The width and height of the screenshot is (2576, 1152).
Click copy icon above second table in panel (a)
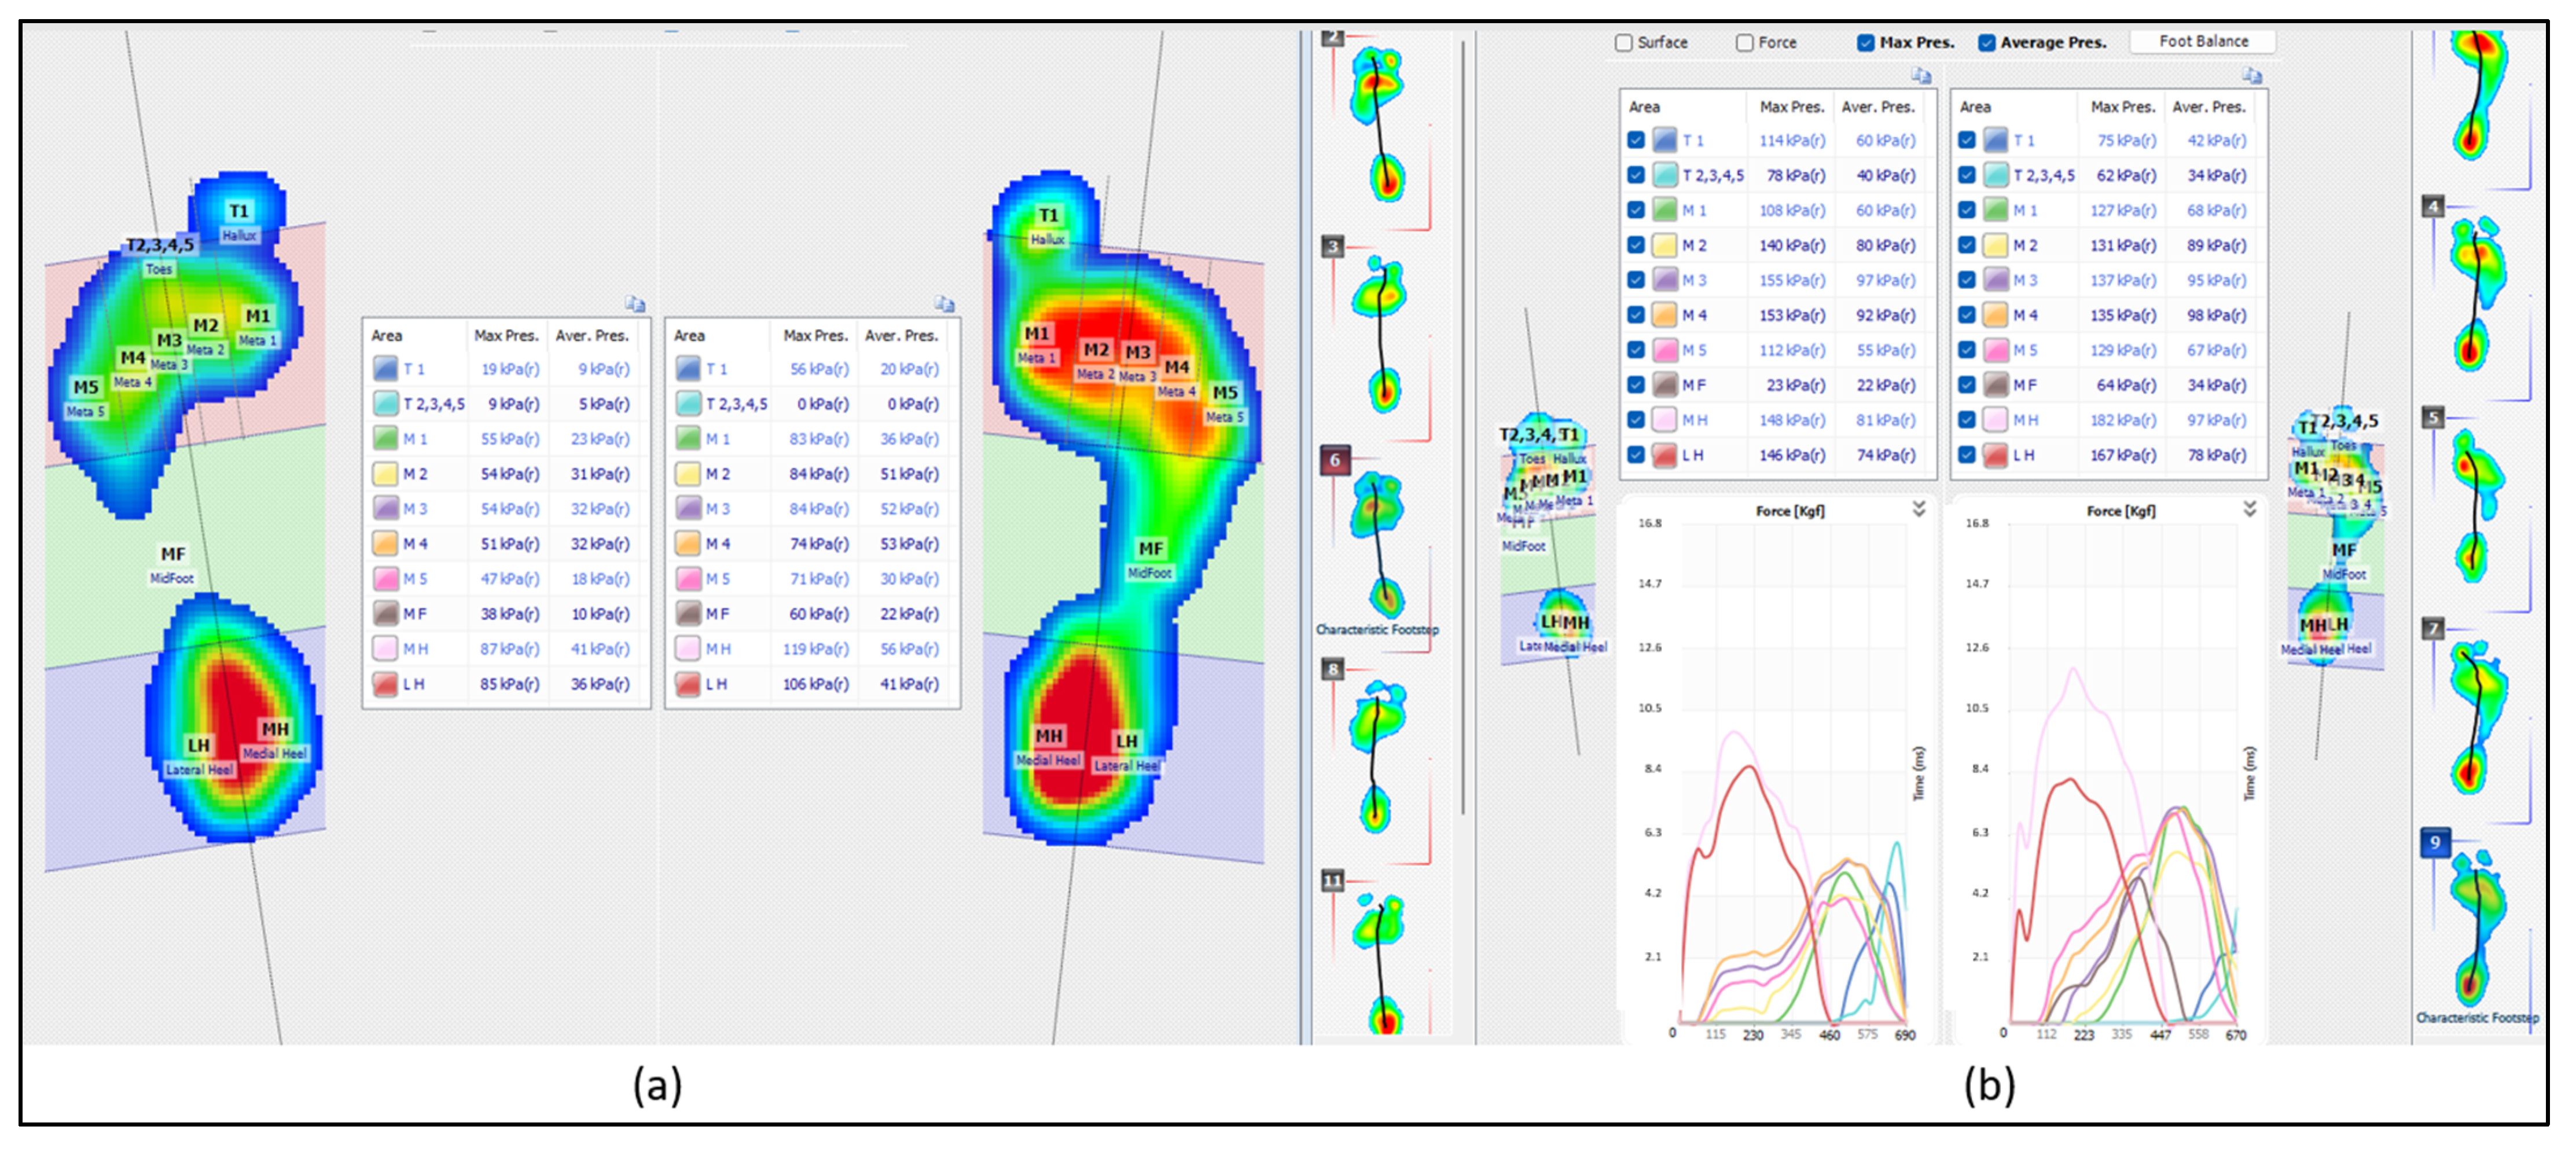(944, 304)
